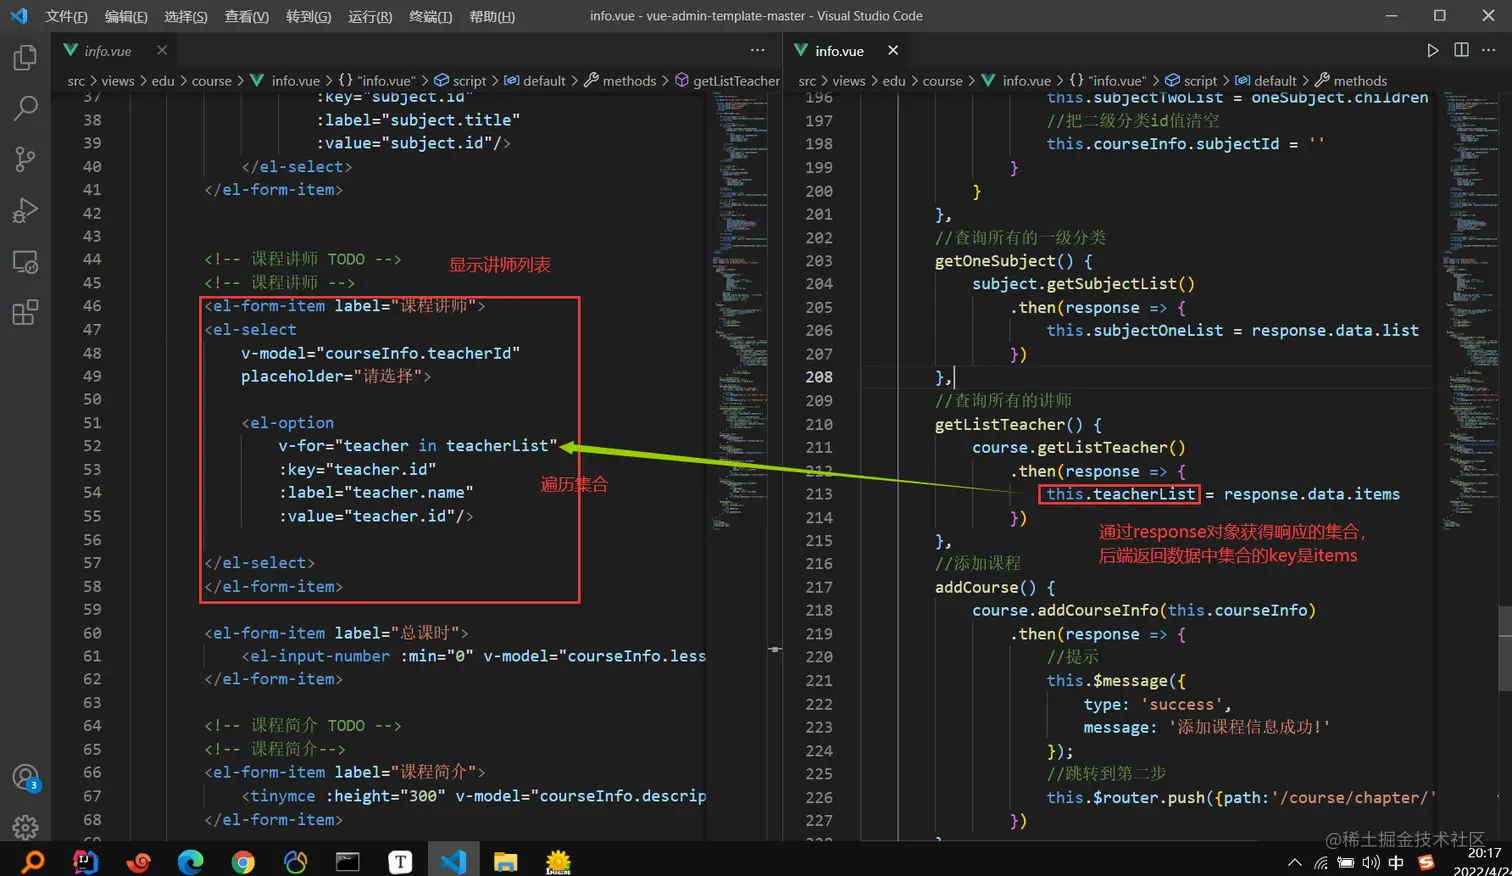The height and width of the screenshot is (876, 1512).
Task: Open File Explorer from taskbar
Action: click(505, 861)
